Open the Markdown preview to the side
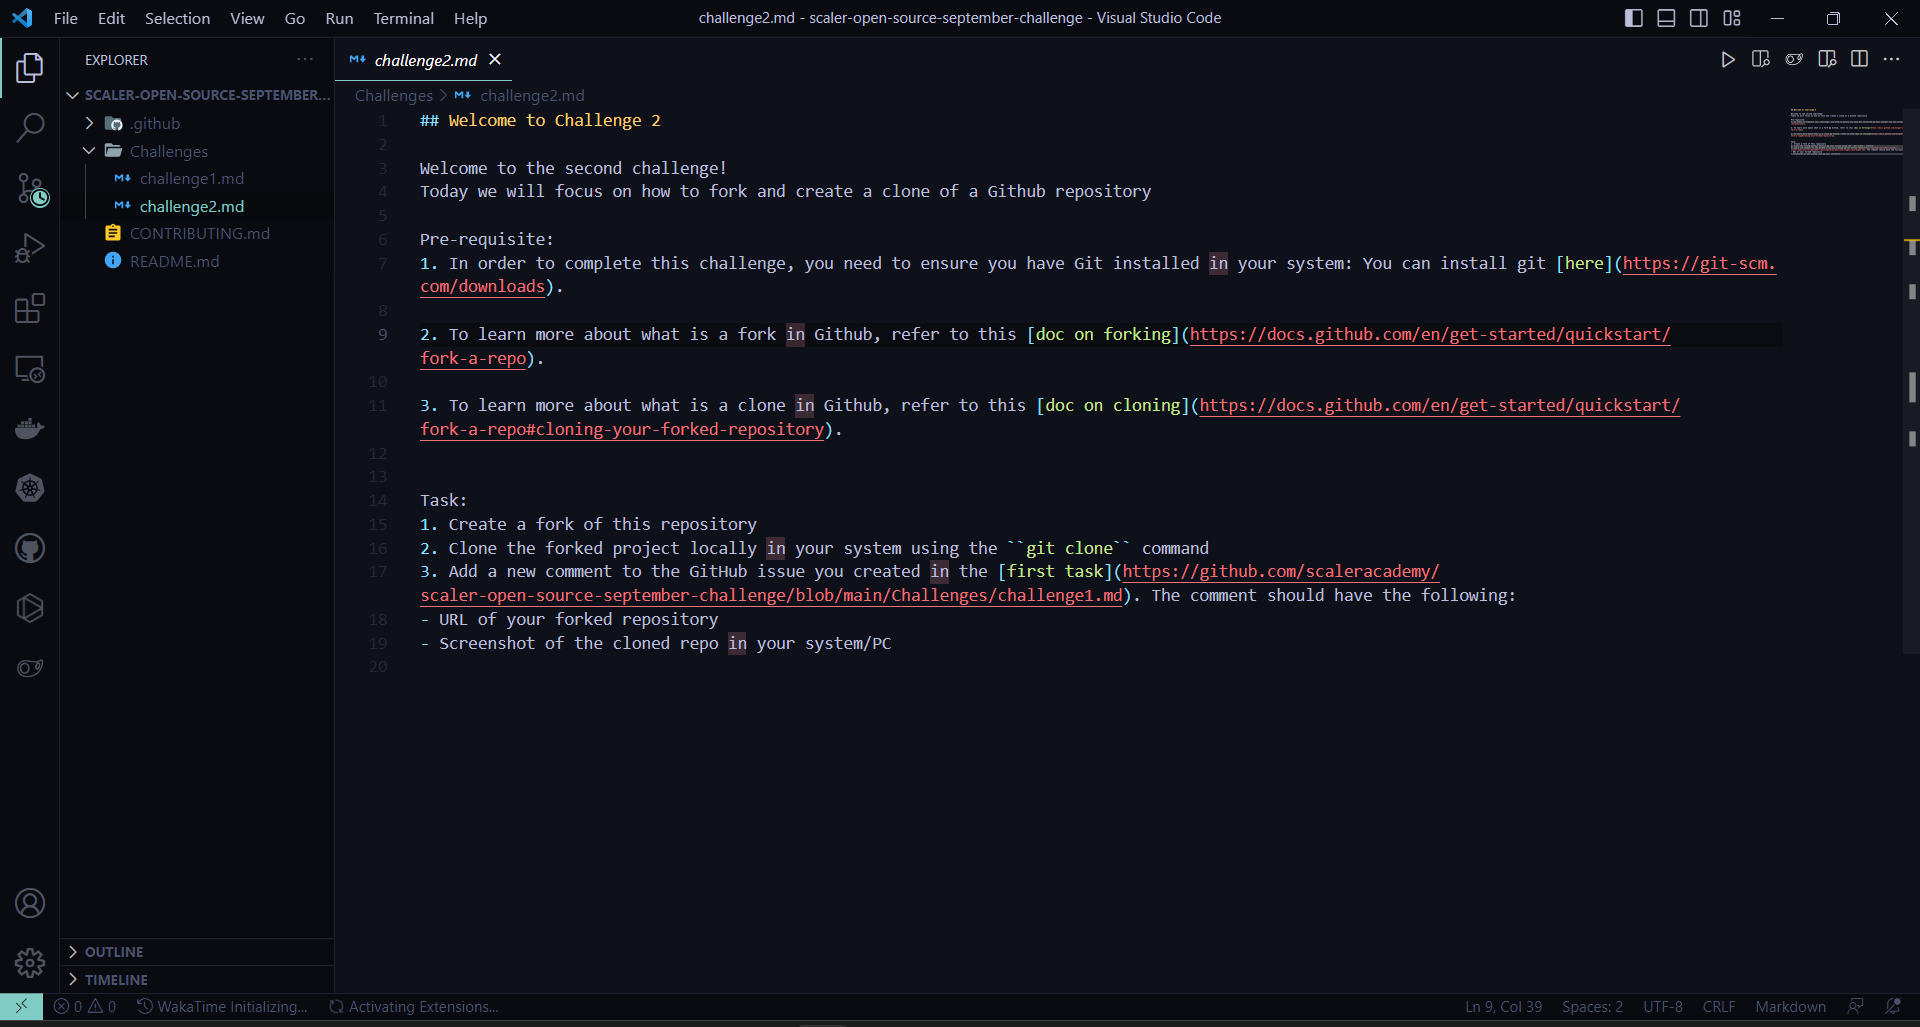This screenshot has width=1920, height=1027. [1762, 59]
